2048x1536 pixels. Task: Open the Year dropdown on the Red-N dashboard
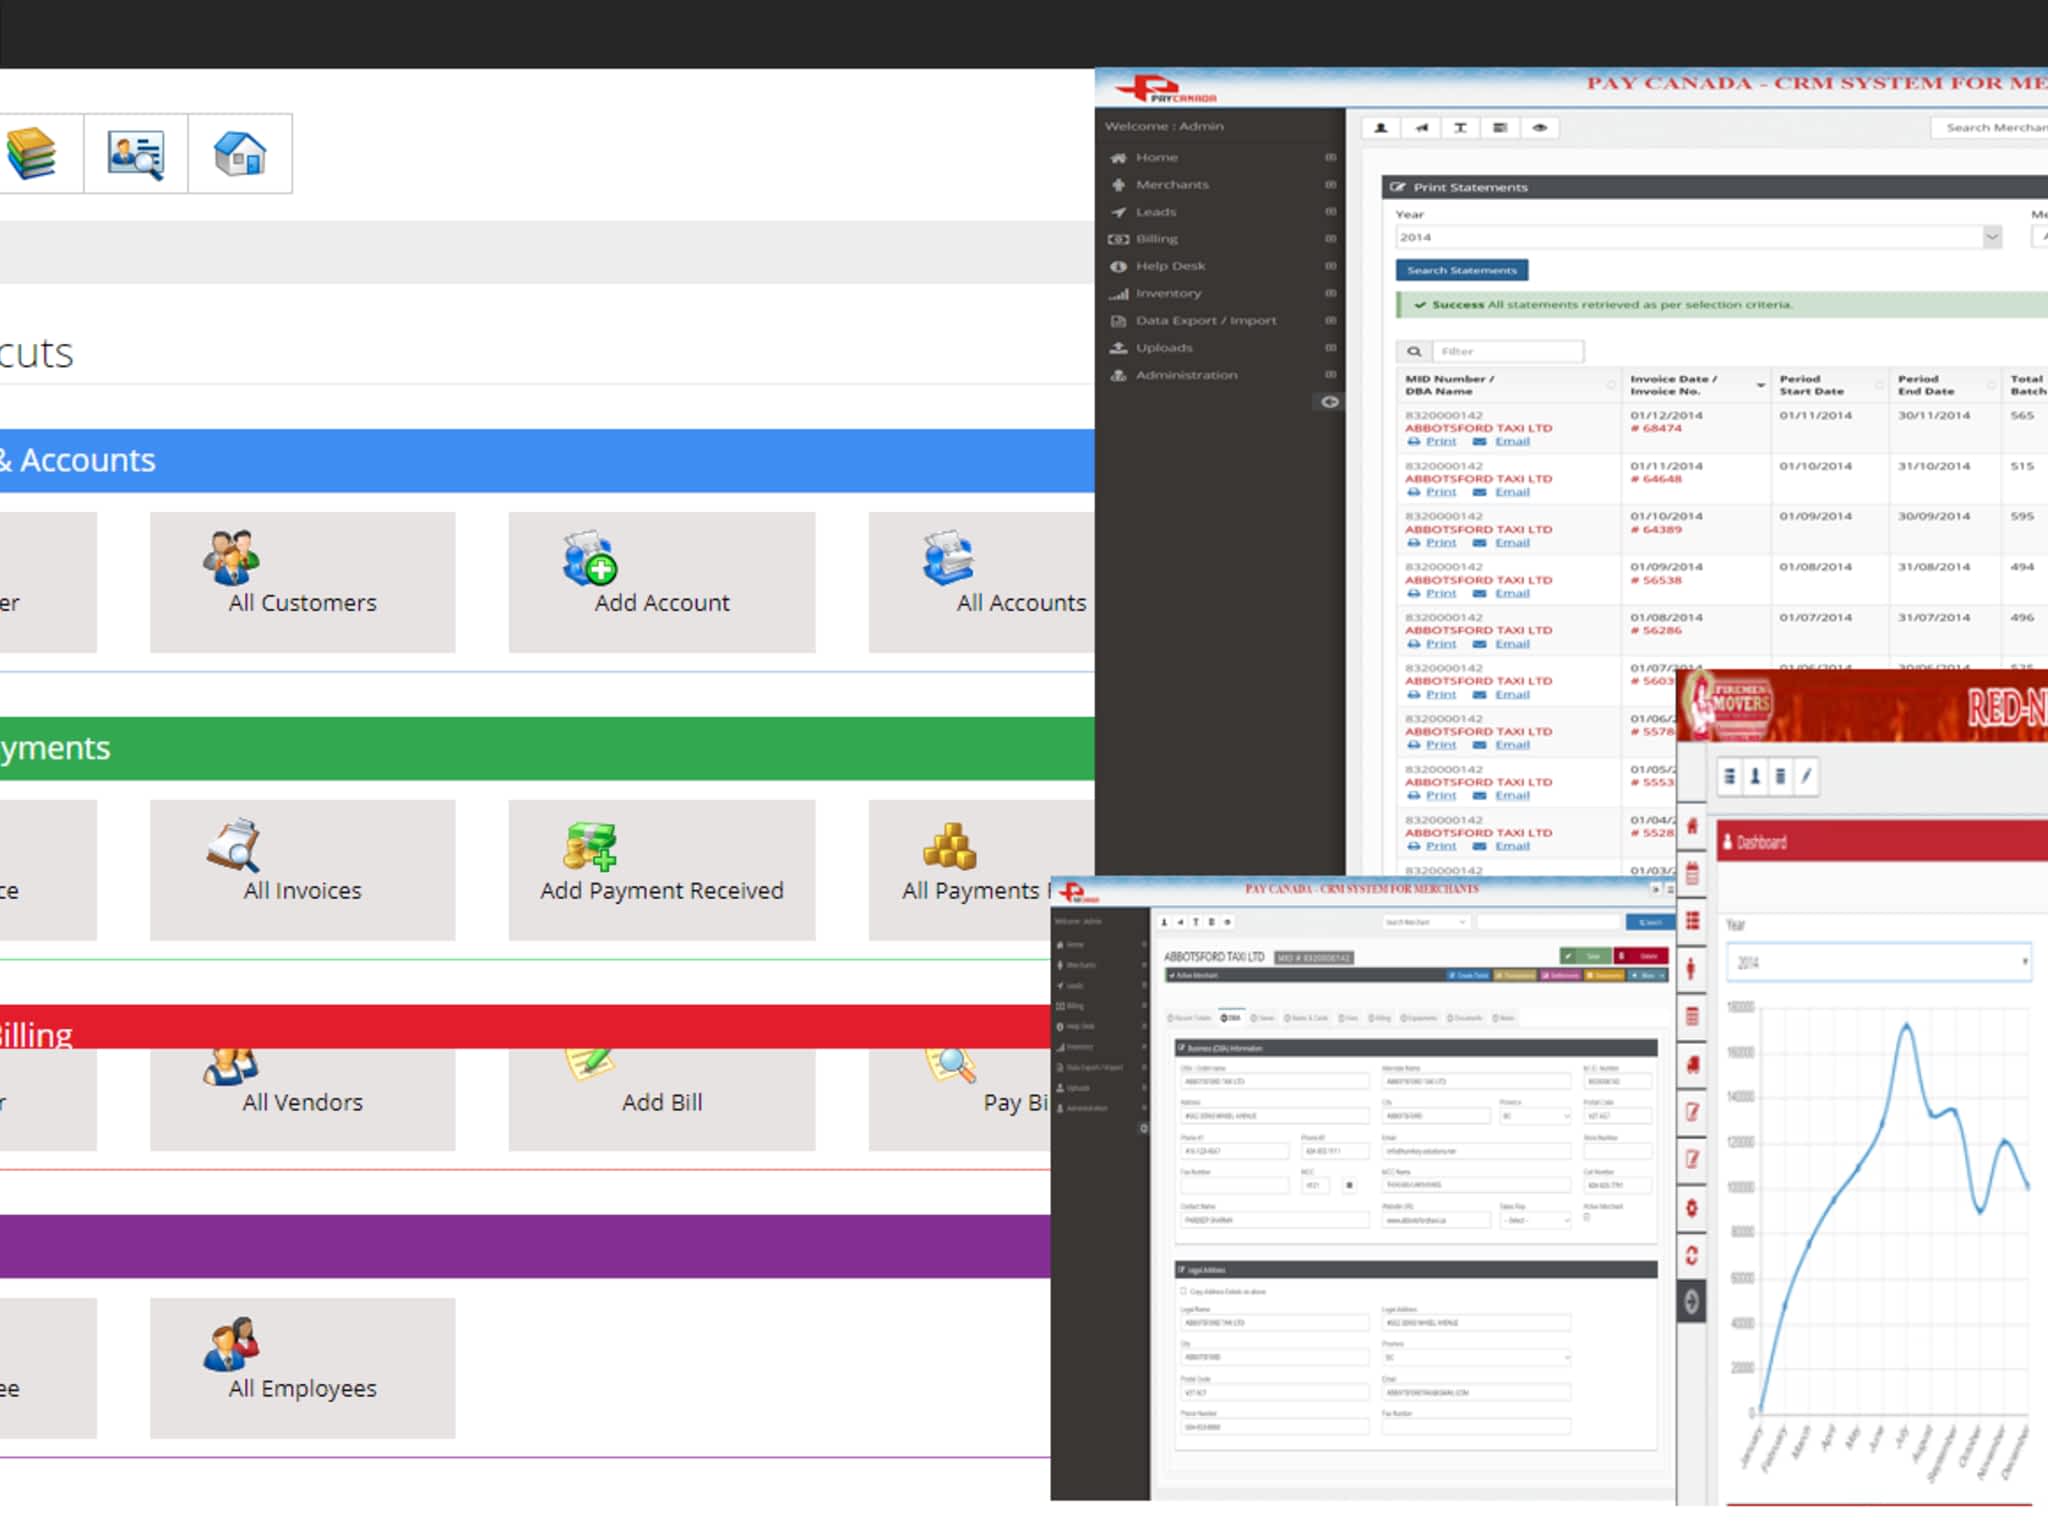pos(1878,961)
